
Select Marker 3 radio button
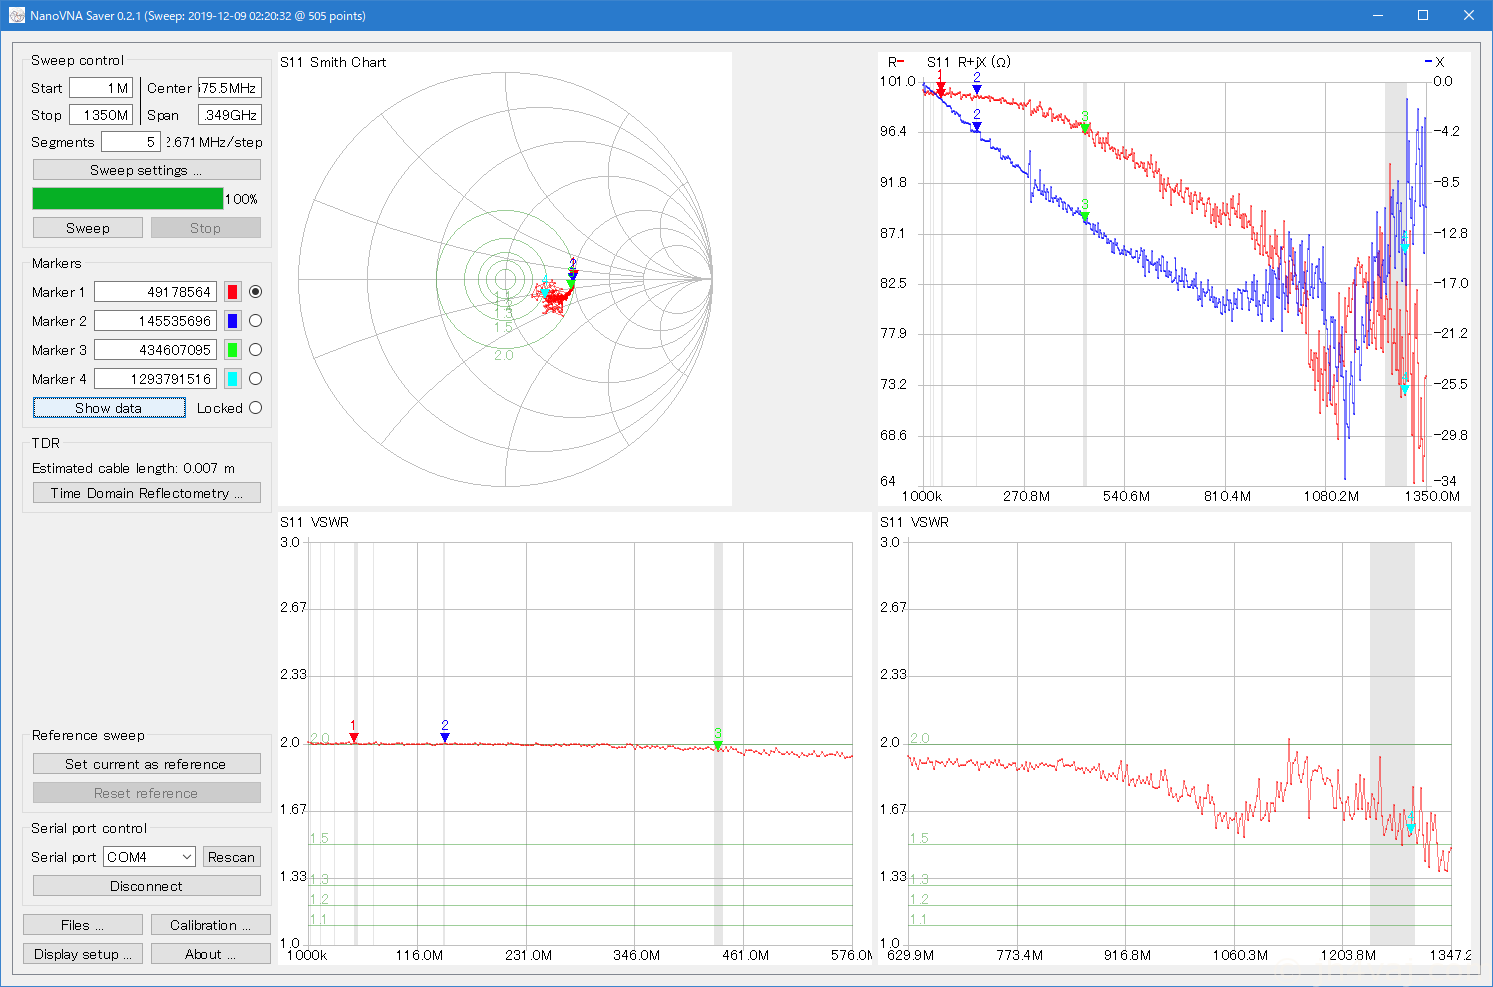pos(256,350)
